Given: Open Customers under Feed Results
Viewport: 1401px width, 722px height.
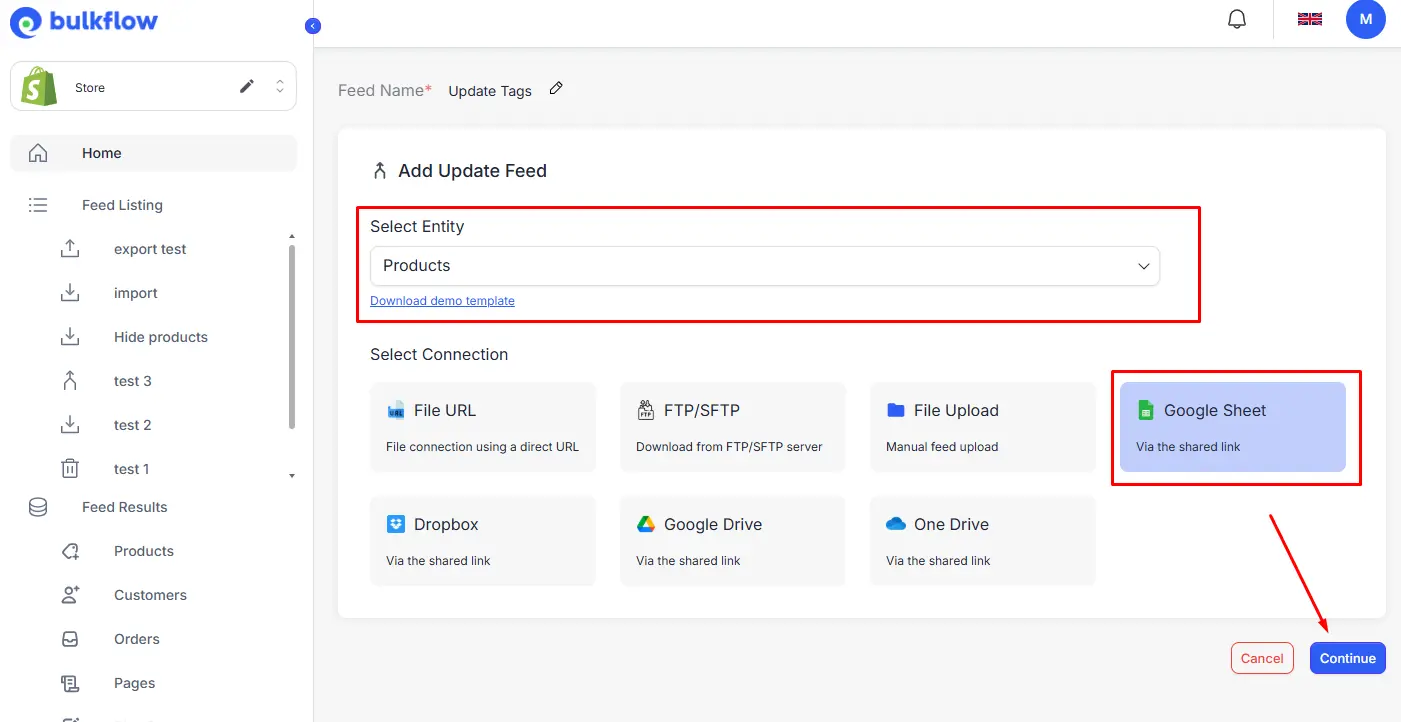Looking at the screenshot, I should (x=150, y=595).
